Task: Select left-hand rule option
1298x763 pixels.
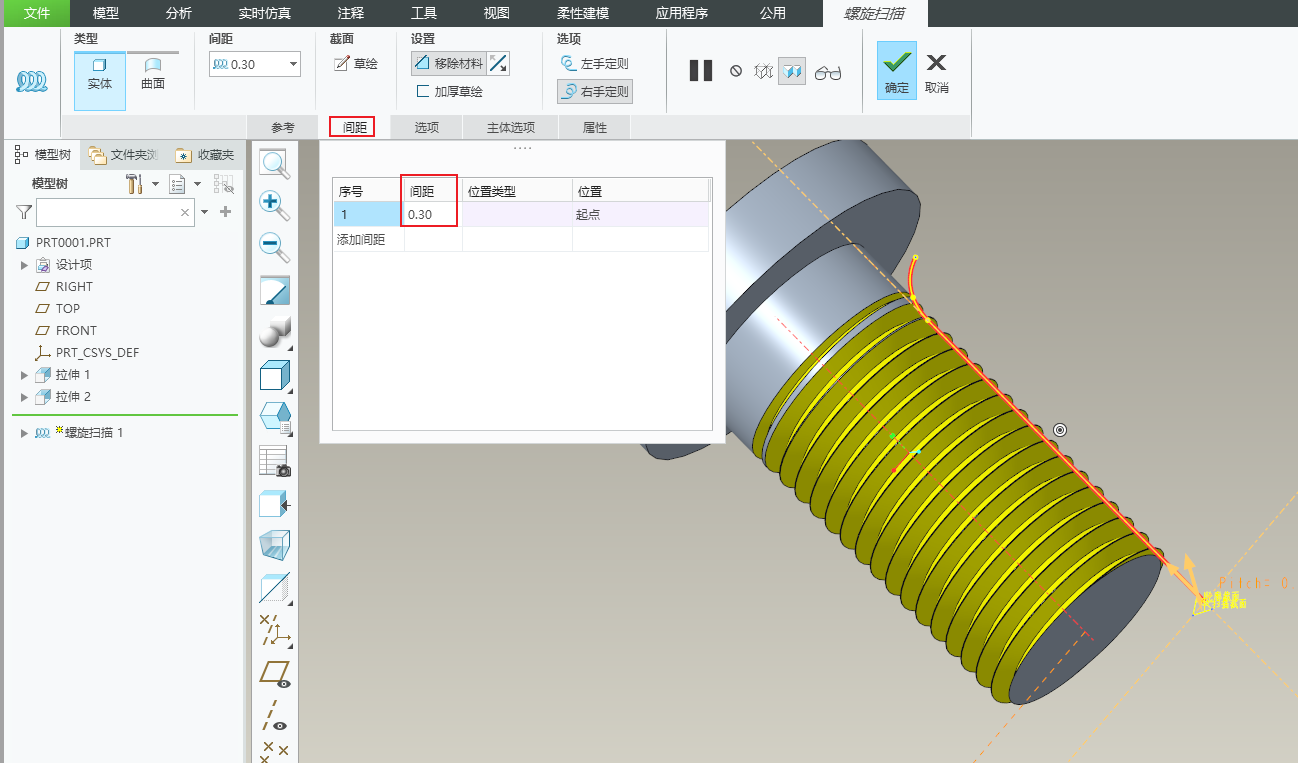Action: point(595,64)
